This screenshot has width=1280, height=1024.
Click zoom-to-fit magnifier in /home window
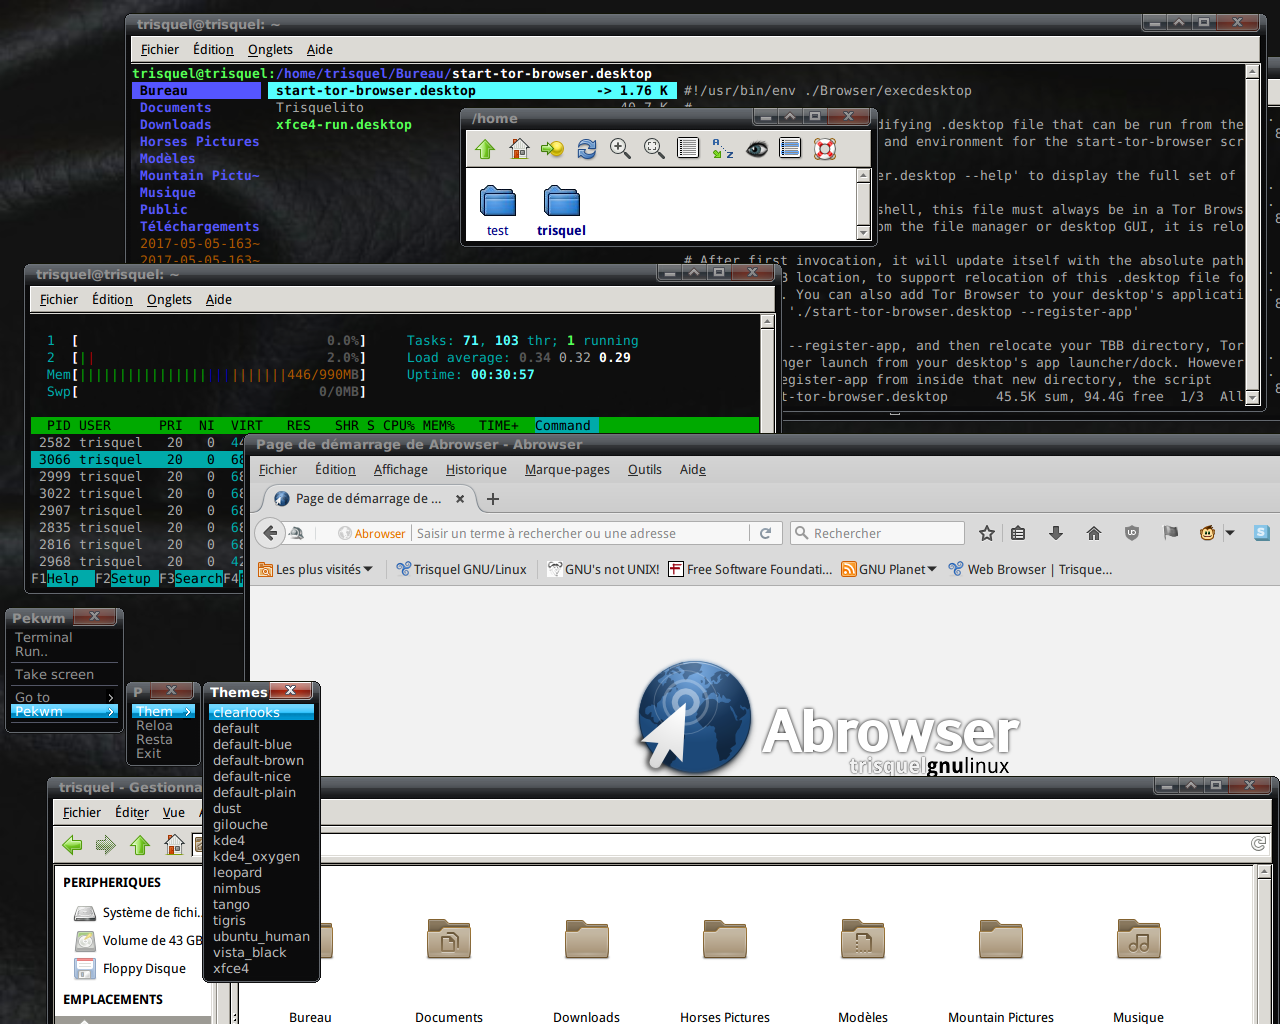(x=654, y=149)
